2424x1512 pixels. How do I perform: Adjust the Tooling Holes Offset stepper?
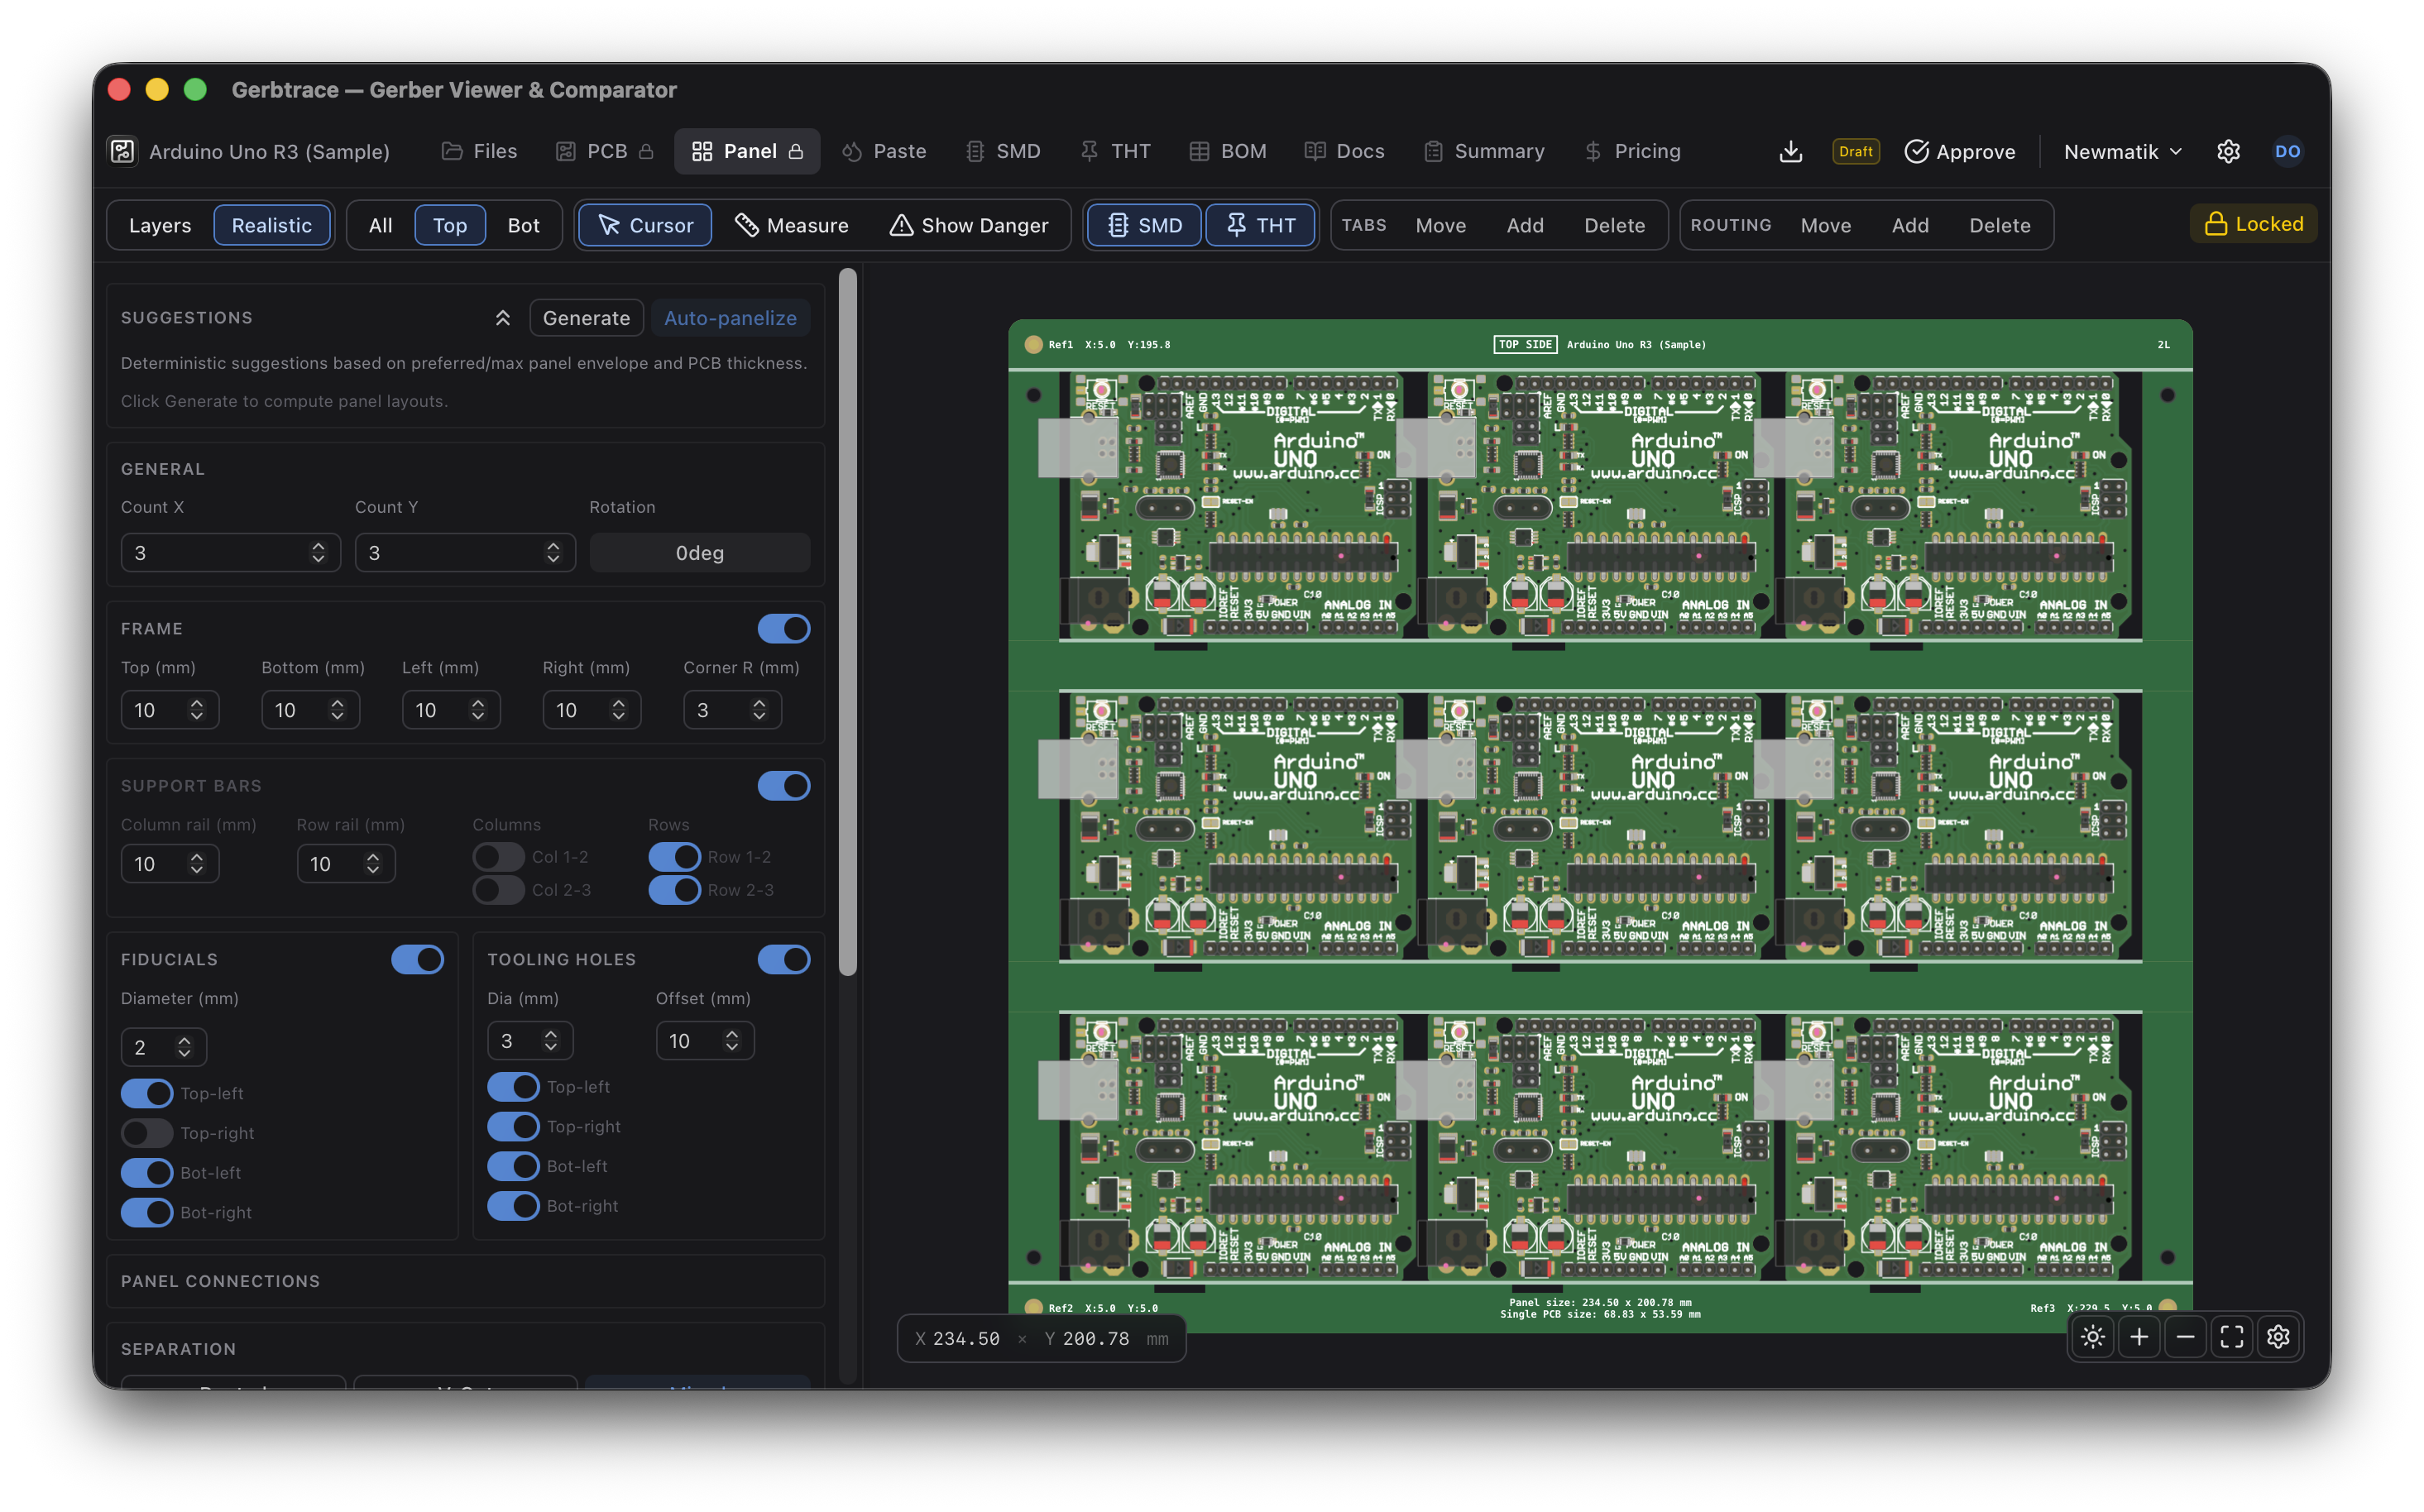point(732,1041)
